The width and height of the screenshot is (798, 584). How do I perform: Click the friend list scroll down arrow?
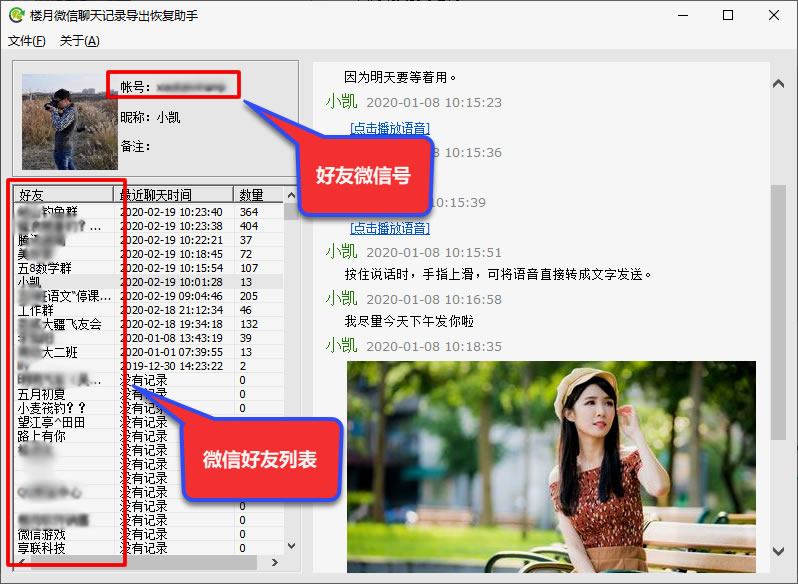[x=291, y=546]
